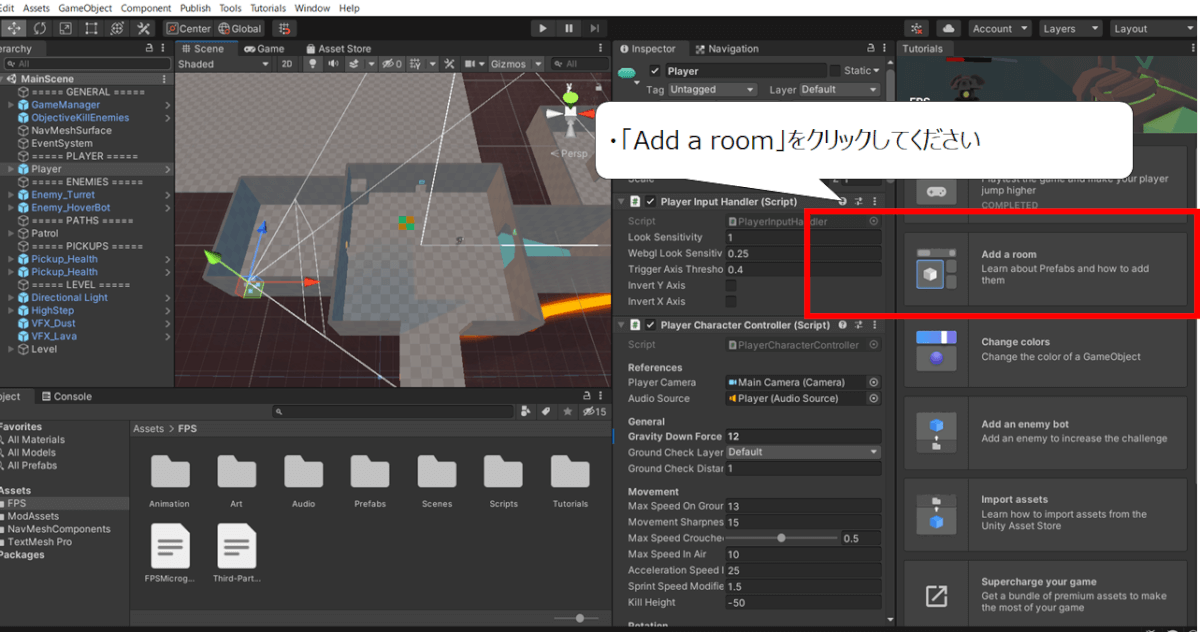Open the Gizmos dropdown
The height and width of the screenshot is (632, 1200).
click(515, 64)
